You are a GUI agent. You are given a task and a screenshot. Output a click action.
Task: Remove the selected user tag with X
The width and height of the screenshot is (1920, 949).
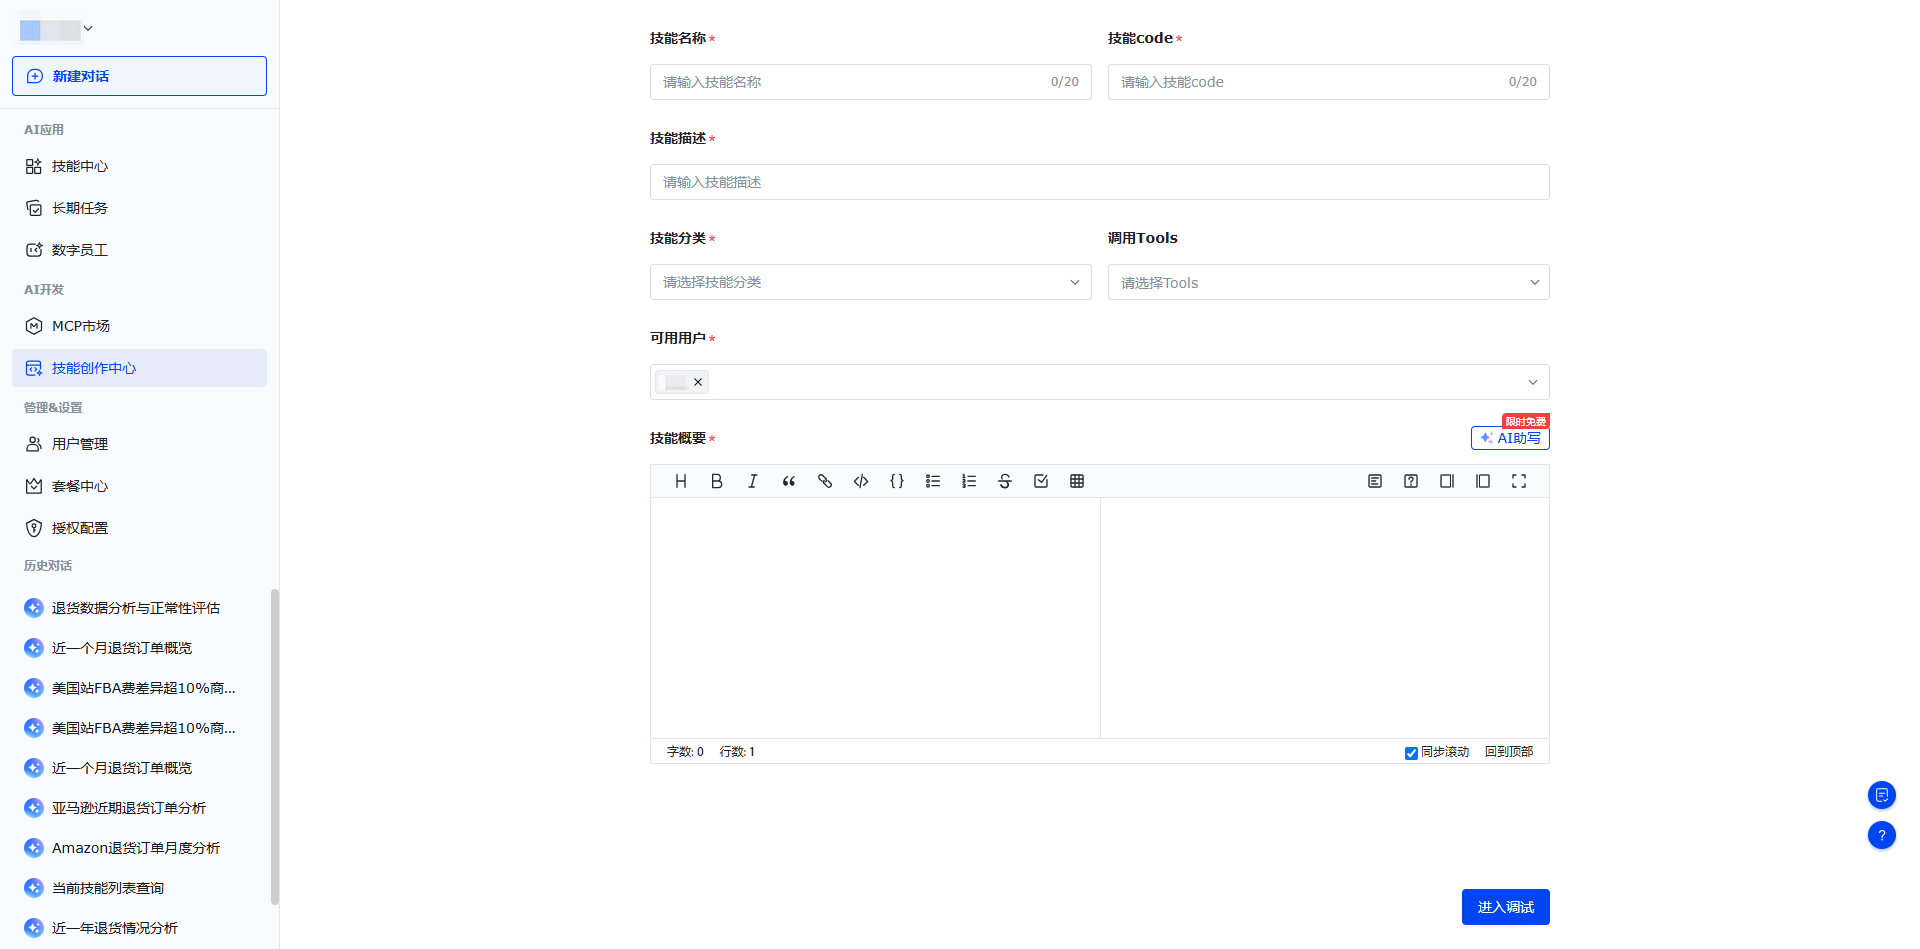[x=698, y=382]
